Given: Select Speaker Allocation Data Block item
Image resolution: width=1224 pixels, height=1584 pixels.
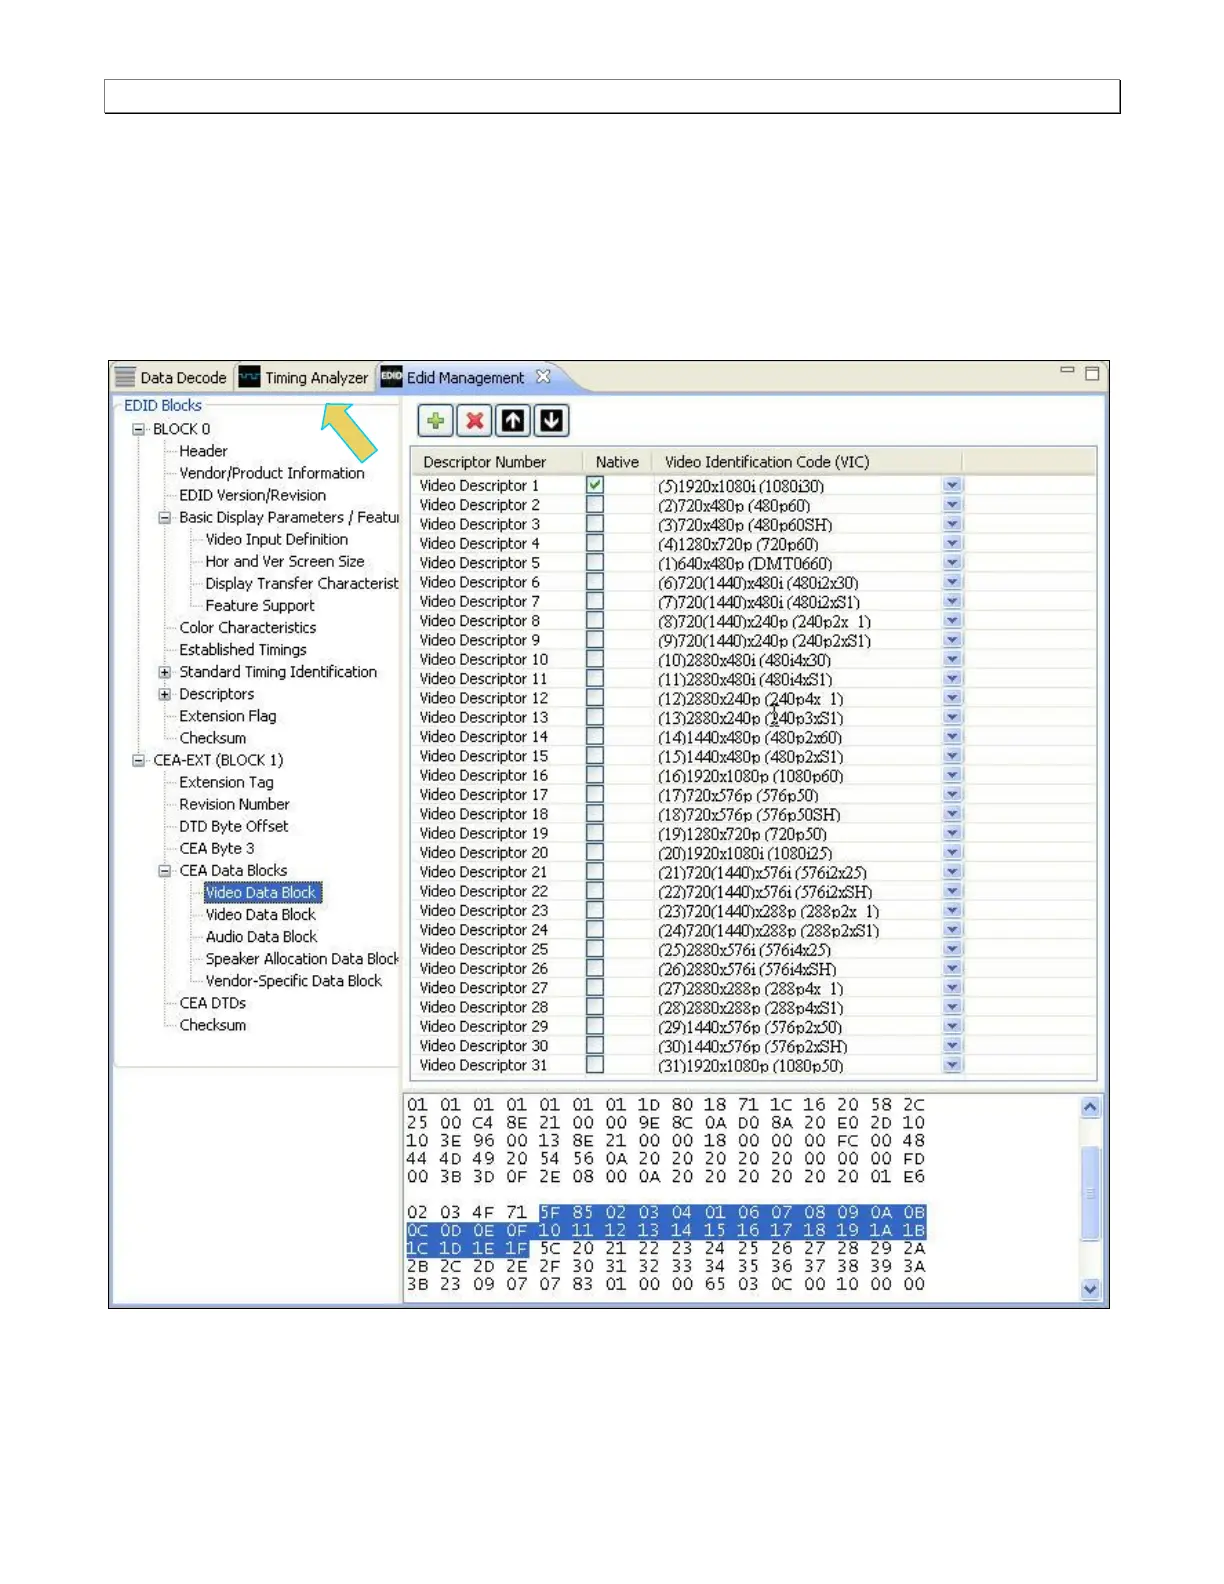Looking at the screenshot, I should pyautogui.click(x=301, y=959).
